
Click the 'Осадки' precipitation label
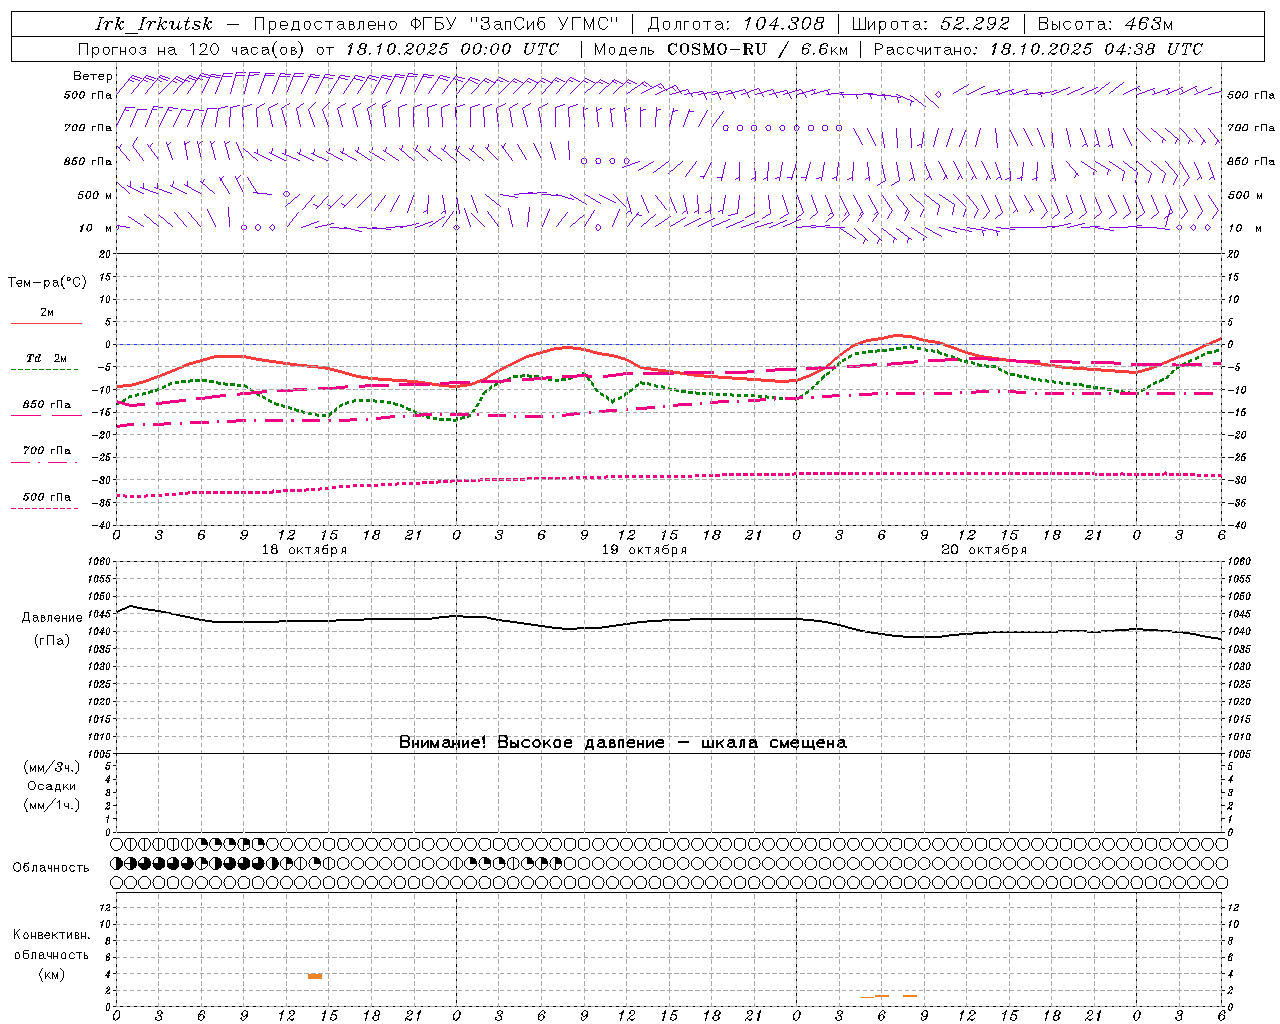(52, 786)
